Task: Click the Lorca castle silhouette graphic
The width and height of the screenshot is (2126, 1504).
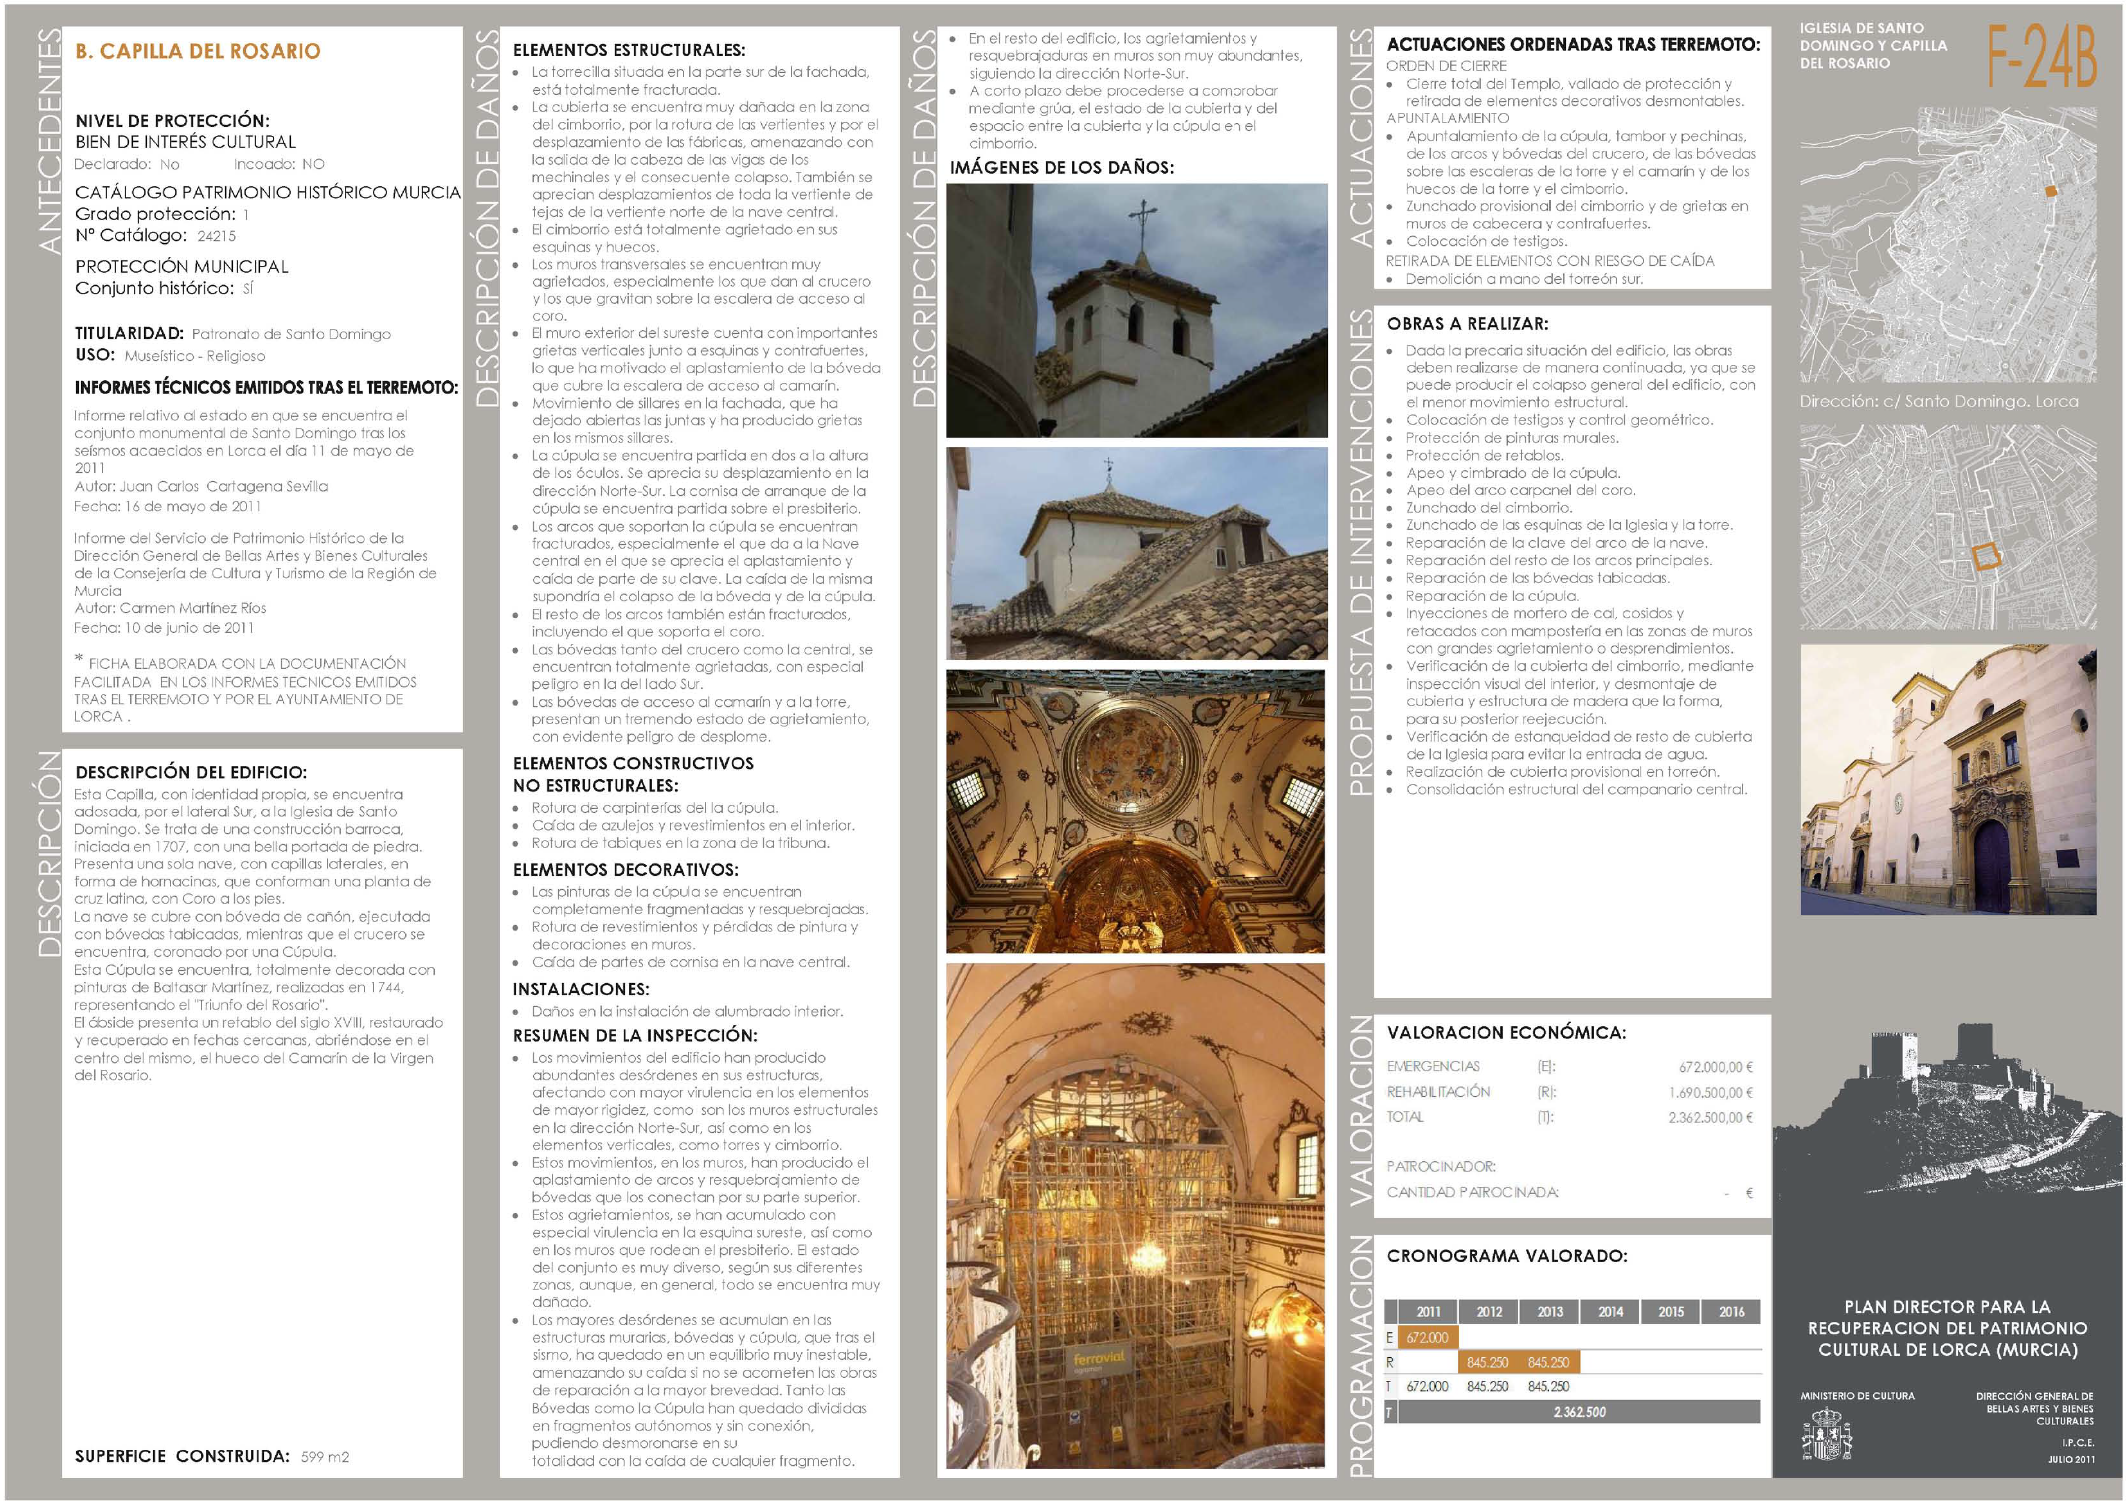Action: 1948,1108
